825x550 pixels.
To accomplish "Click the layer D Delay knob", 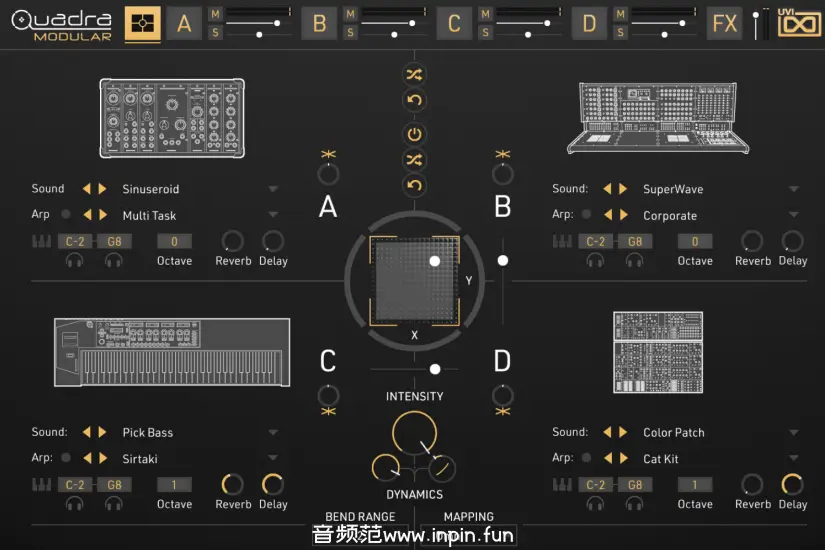I will pyautogui.click(x=792, y=485).
